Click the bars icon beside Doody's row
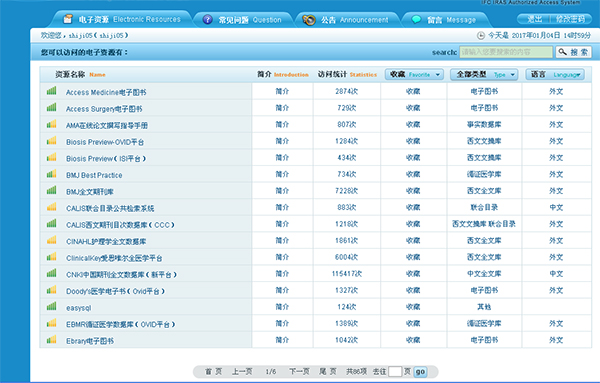 pyautogui.click(x=51, y=290)
